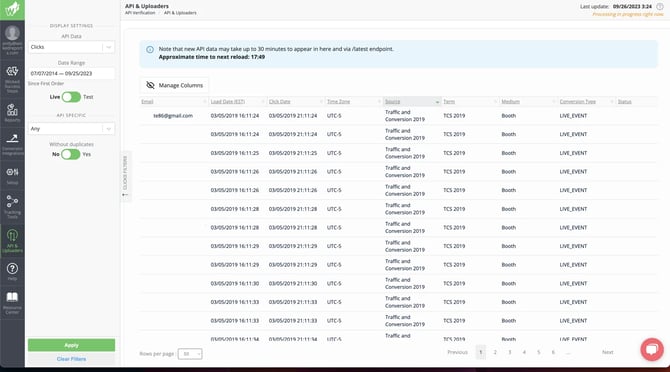
Task: Open the Source column sort arrow
Action: coord(437,102)
